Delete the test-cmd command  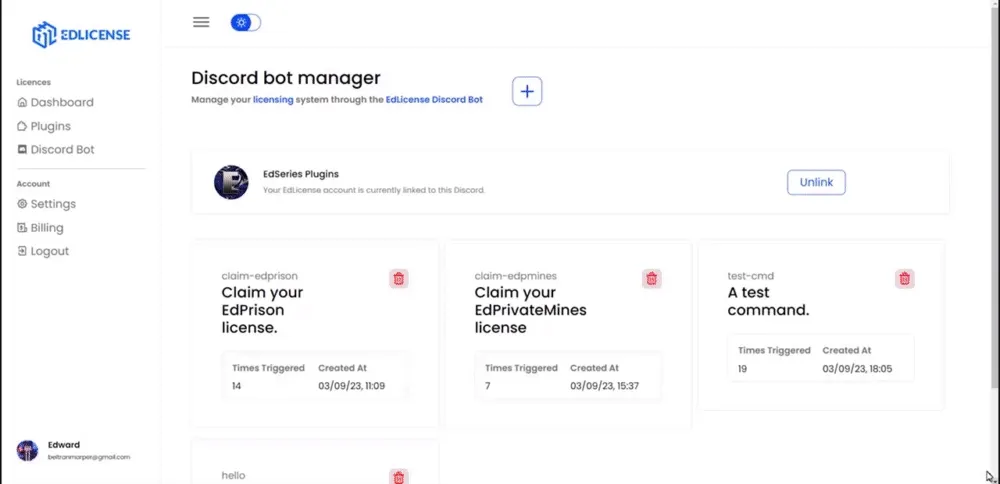904,279
